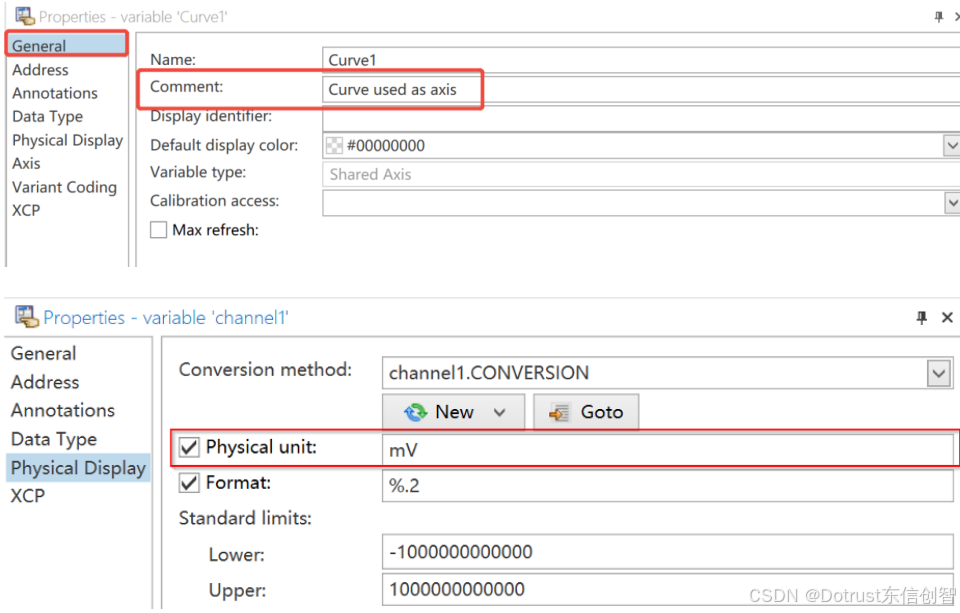Click the 'Variable type:' label
Image resolution: width=960 pixels, height=613 pixels.
198,172
